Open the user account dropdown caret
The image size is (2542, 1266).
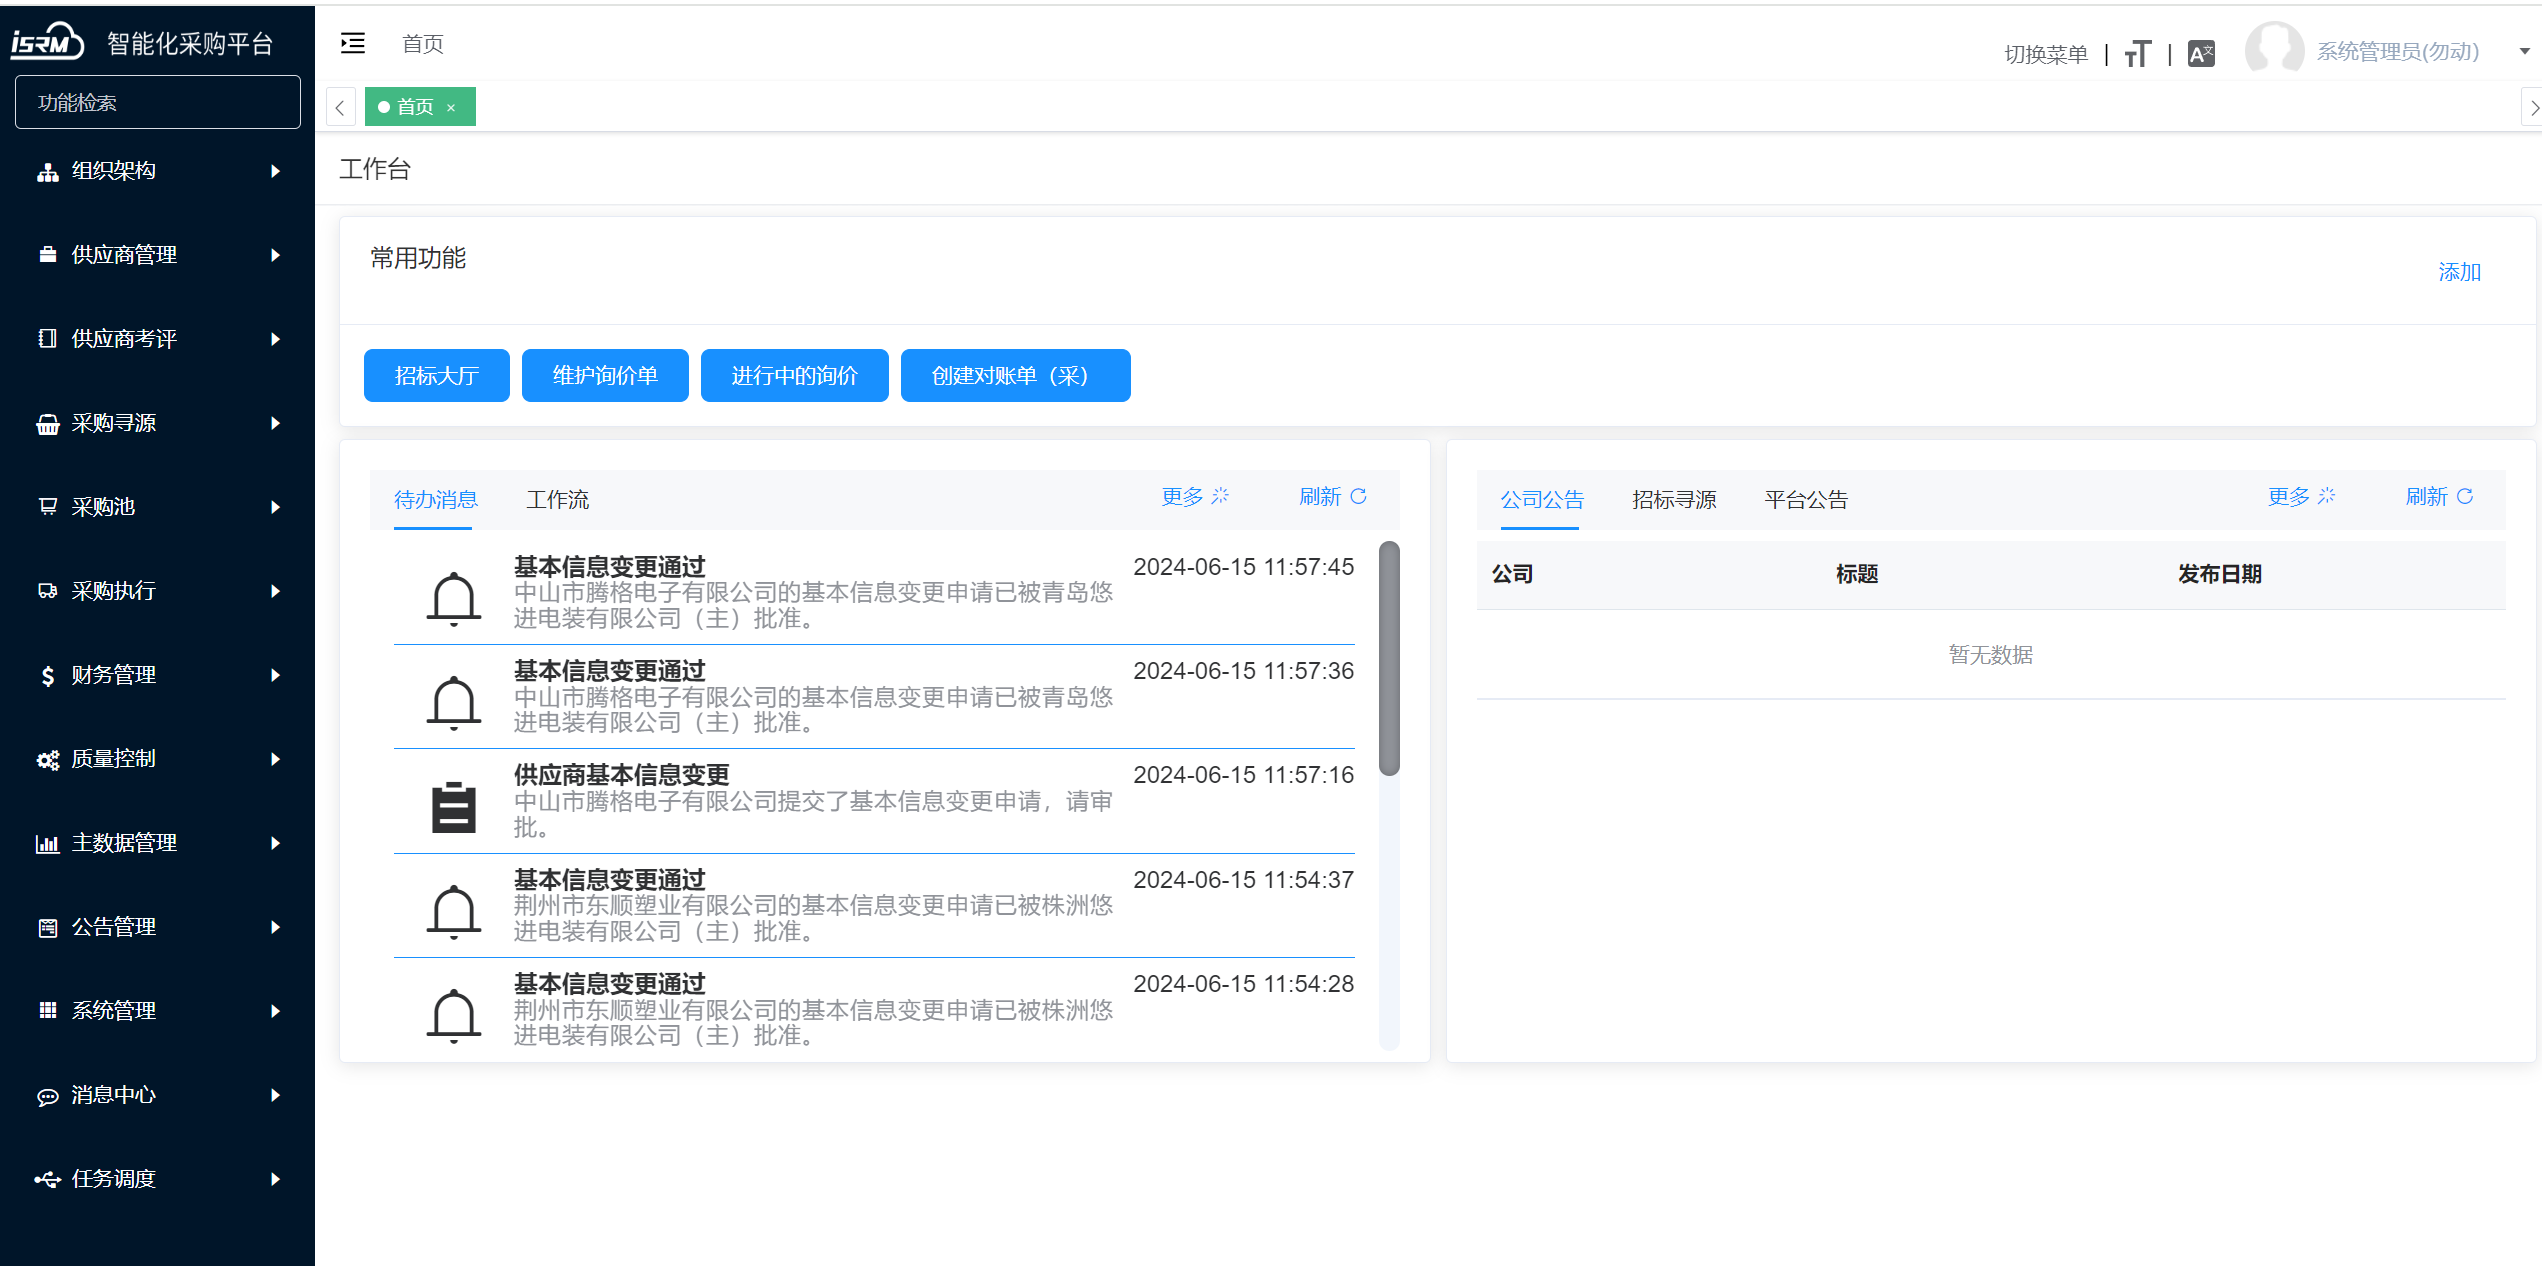pos(2524,51)
